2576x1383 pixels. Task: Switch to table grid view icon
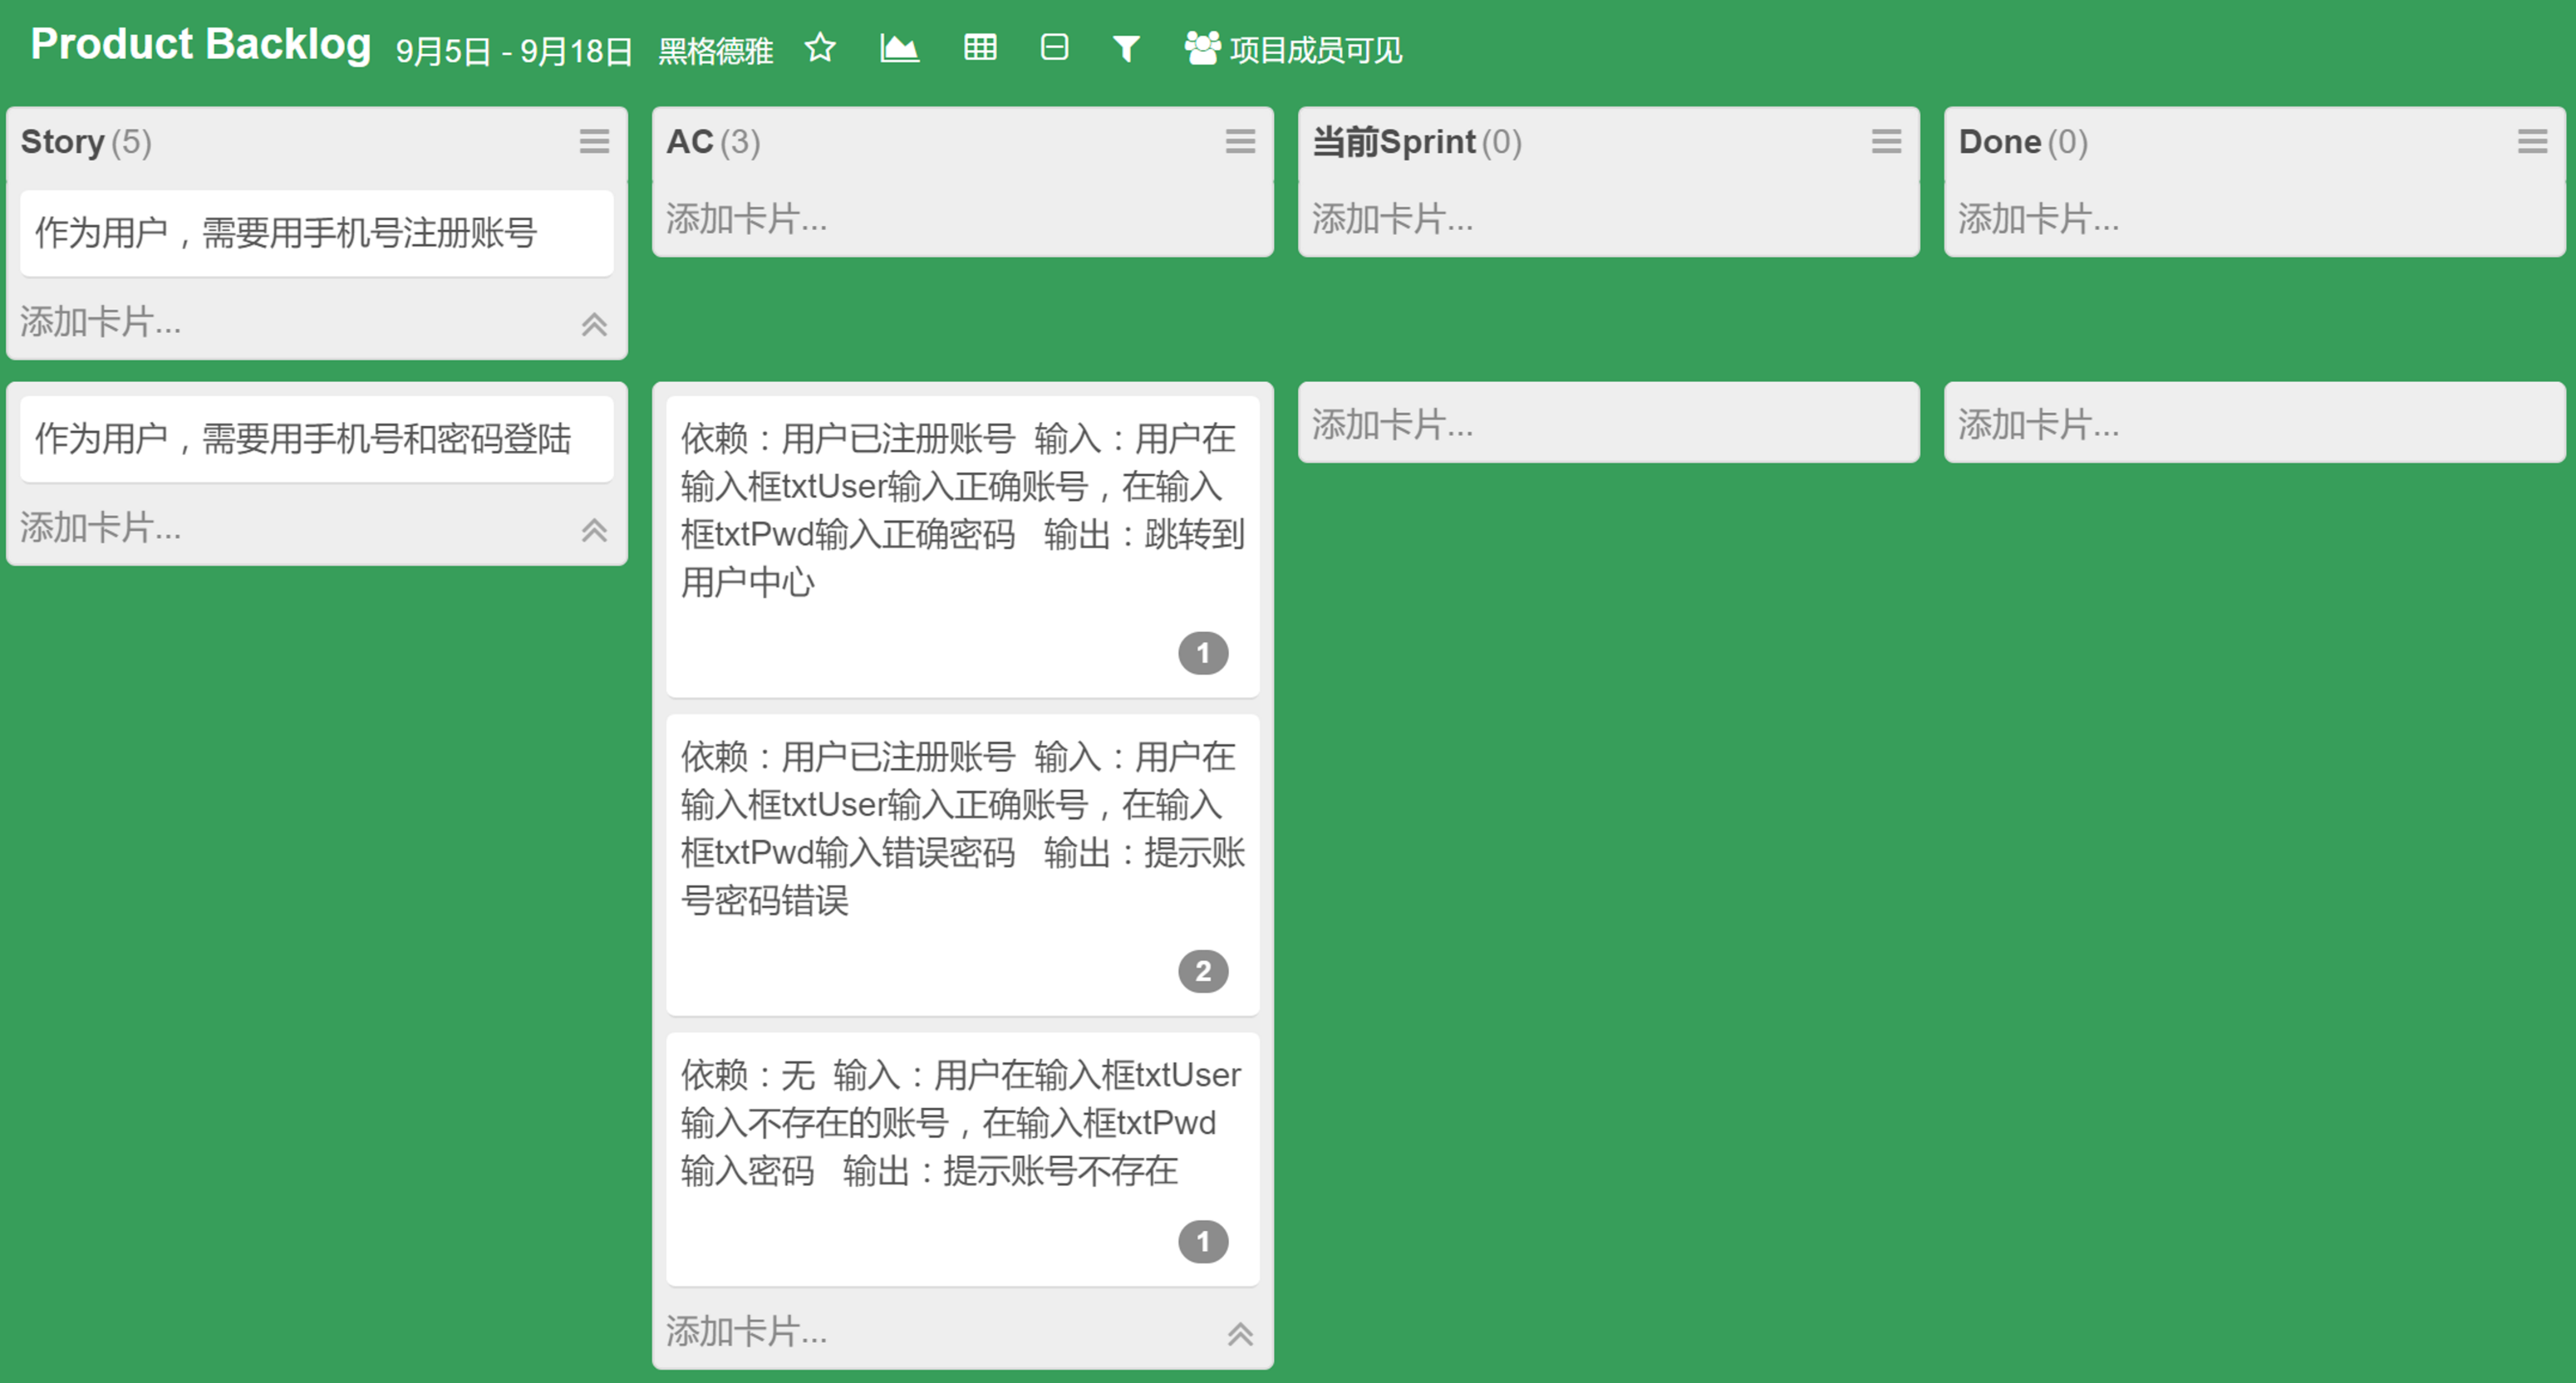979,48
